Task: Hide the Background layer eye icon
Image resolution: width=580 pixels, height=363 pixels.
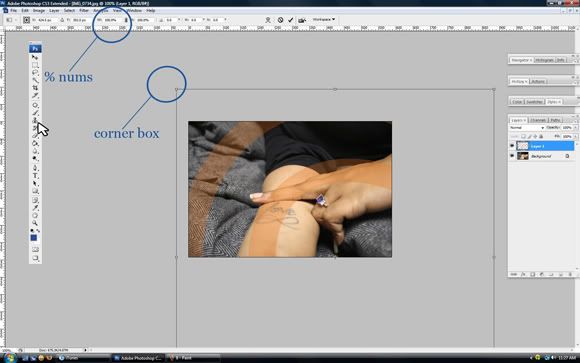Action: [x=512, y=156]
